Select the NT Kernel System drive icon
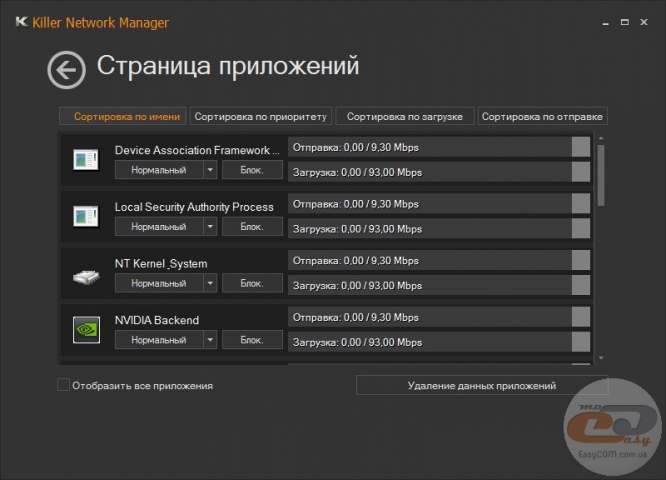Screen dimensions: 666x480 pyautogui.click(x=86, y=277)
